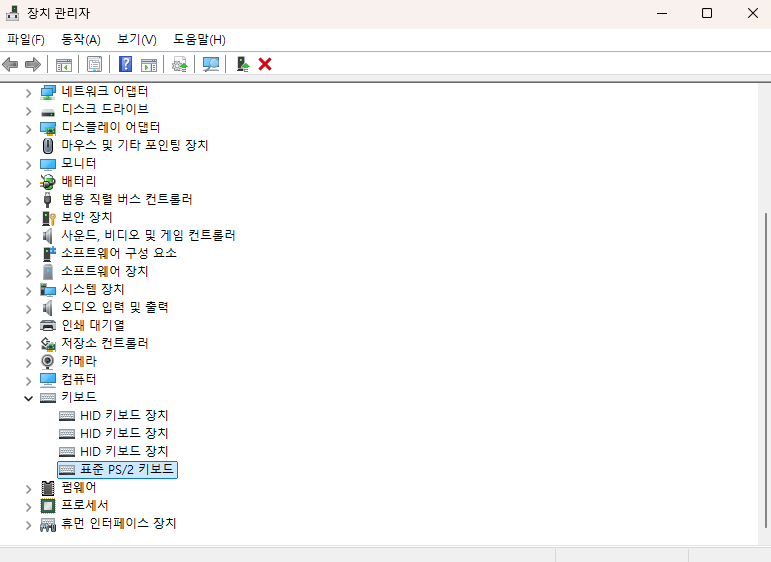Open the 동작(A) menu

pos(81,39)
